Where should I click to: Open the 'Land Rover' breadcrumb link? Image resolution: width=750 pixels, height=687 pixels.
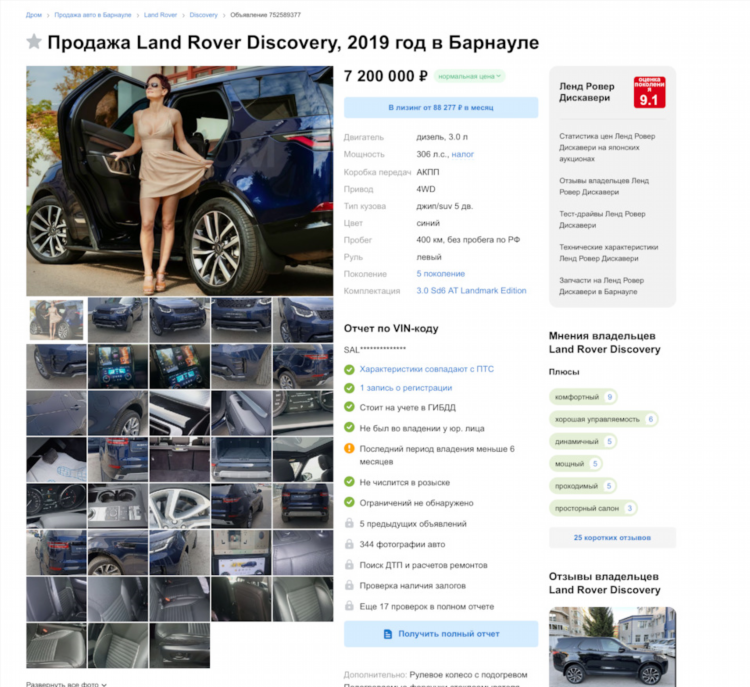tap(160, 15)
